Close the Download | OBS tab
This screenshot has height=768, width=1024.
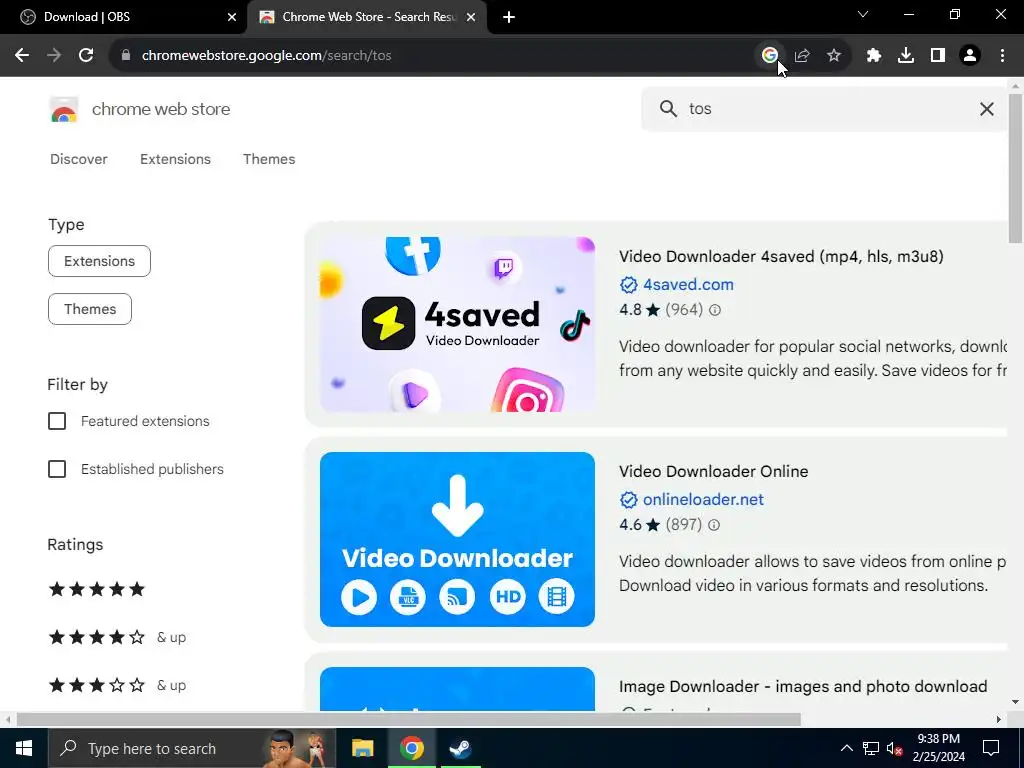[x=232, y=17]
